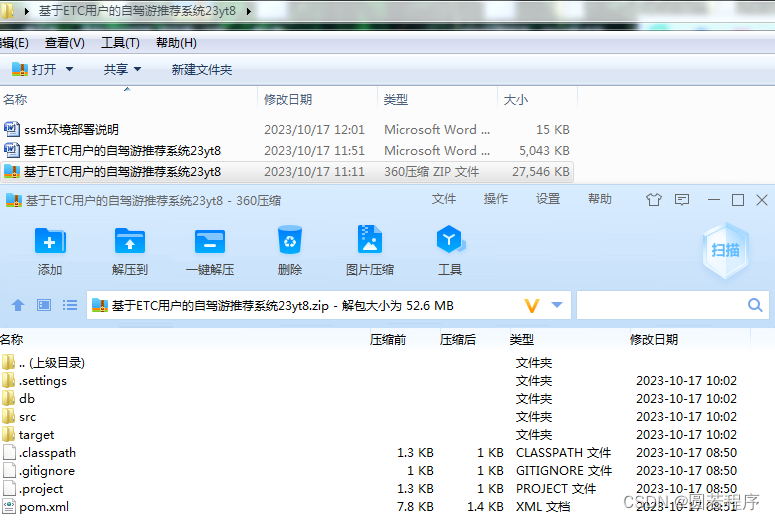Image resolution: width=775 pixels, height=520 pixels.
Task: Go up one level with the blue arrow
Action: pos(18,305)
